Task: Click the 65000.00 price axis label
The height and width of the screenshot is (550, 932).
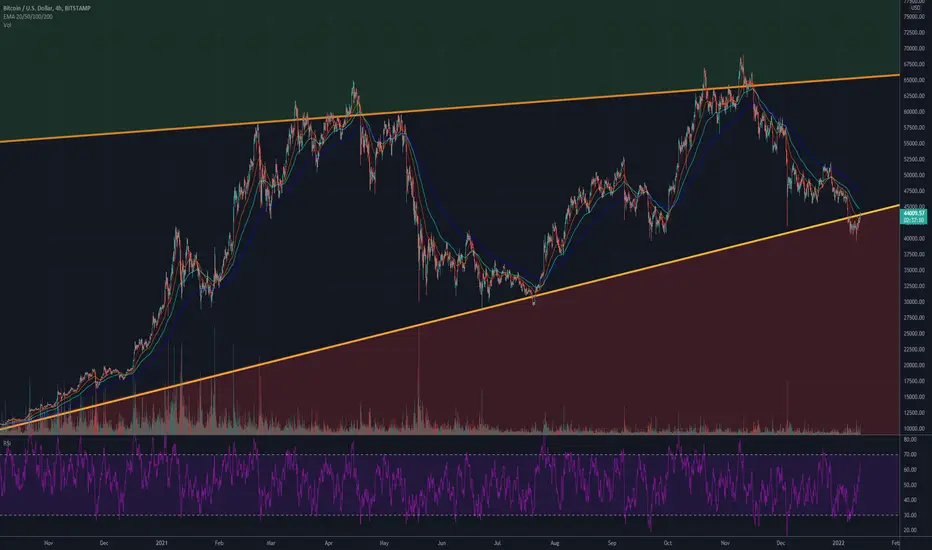Action: [x=914, y=80]
